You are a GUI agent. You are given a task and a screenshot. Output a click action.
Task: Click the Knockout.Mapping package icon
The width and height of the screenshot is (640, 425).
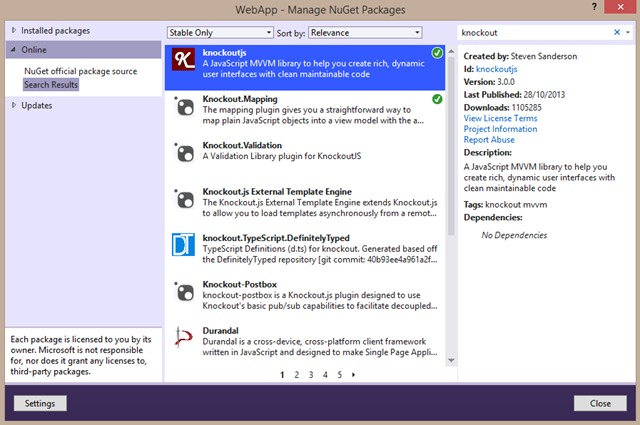184,106
